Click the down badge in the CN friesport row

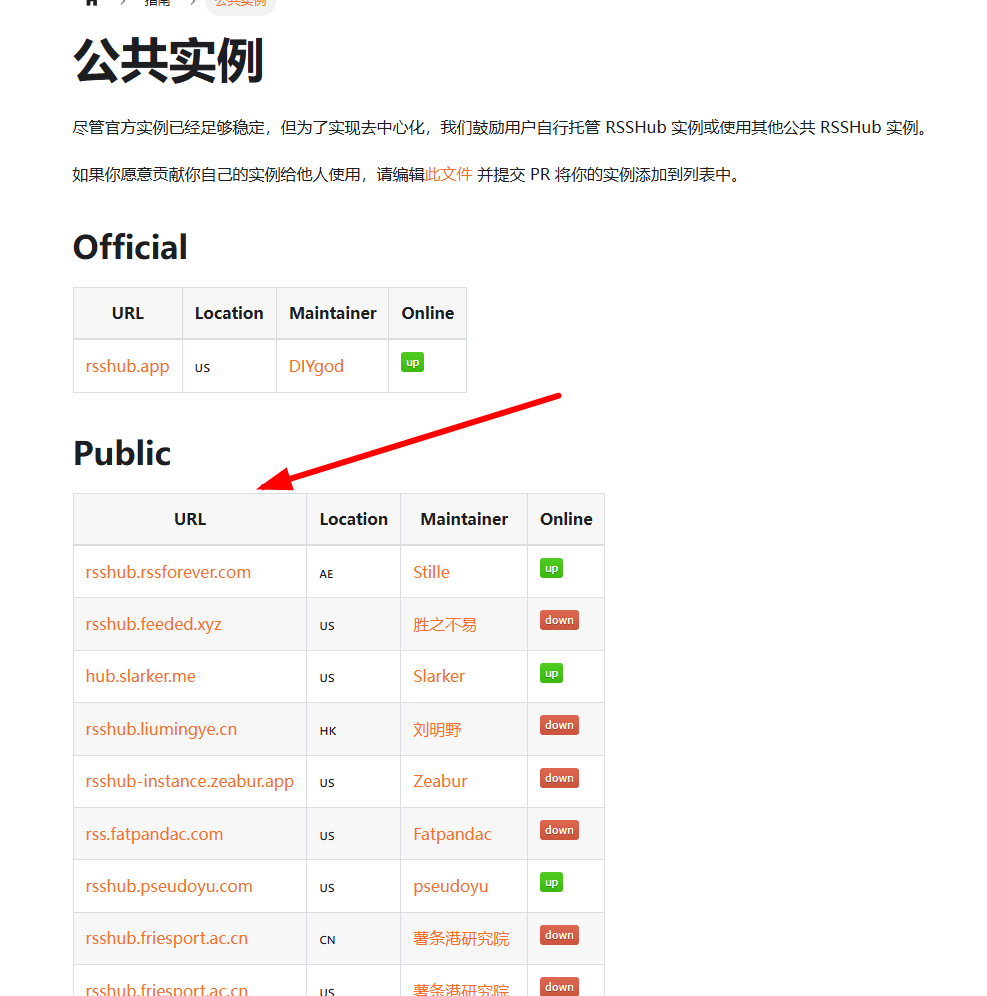560,935
